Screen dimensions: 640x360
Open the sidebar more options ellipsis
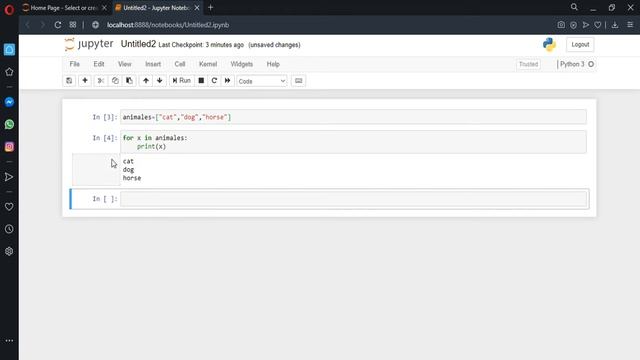(9, 340)
